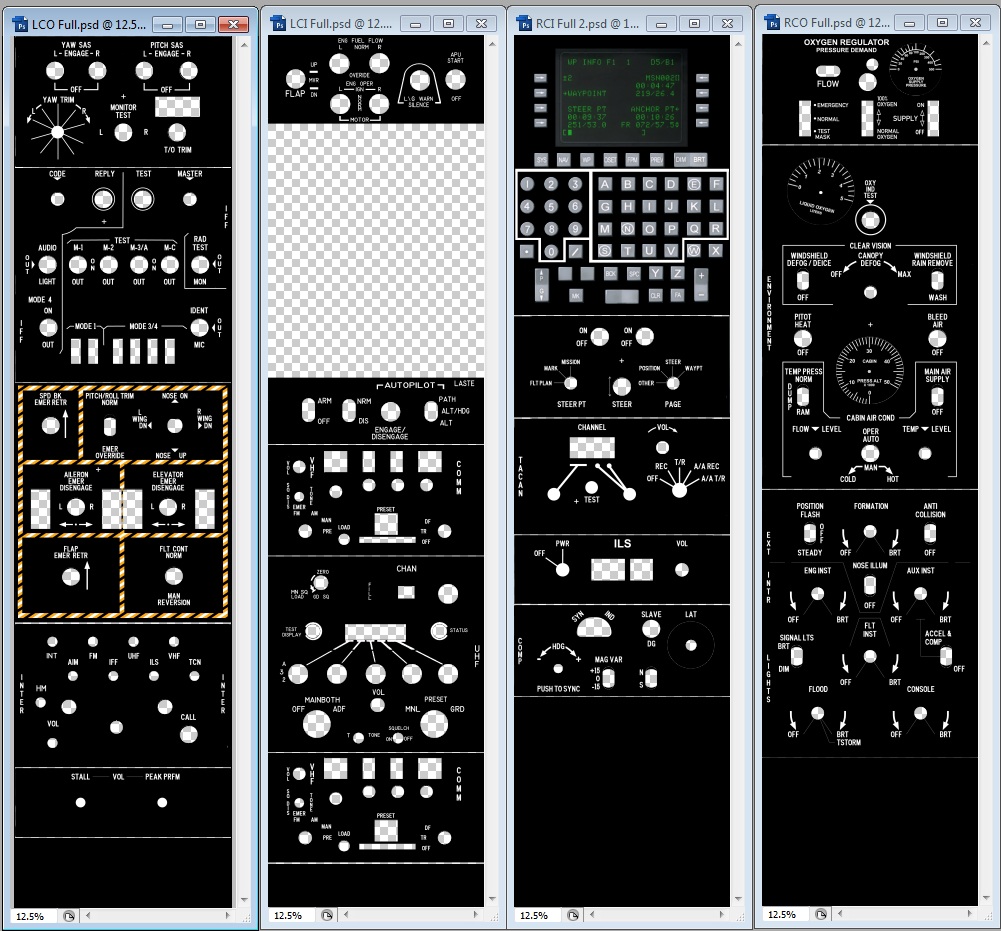Activate the window titled "LCO Full.psd @ 12.5..."
The image size is (1001, 931).
click(x=89, y=24)
